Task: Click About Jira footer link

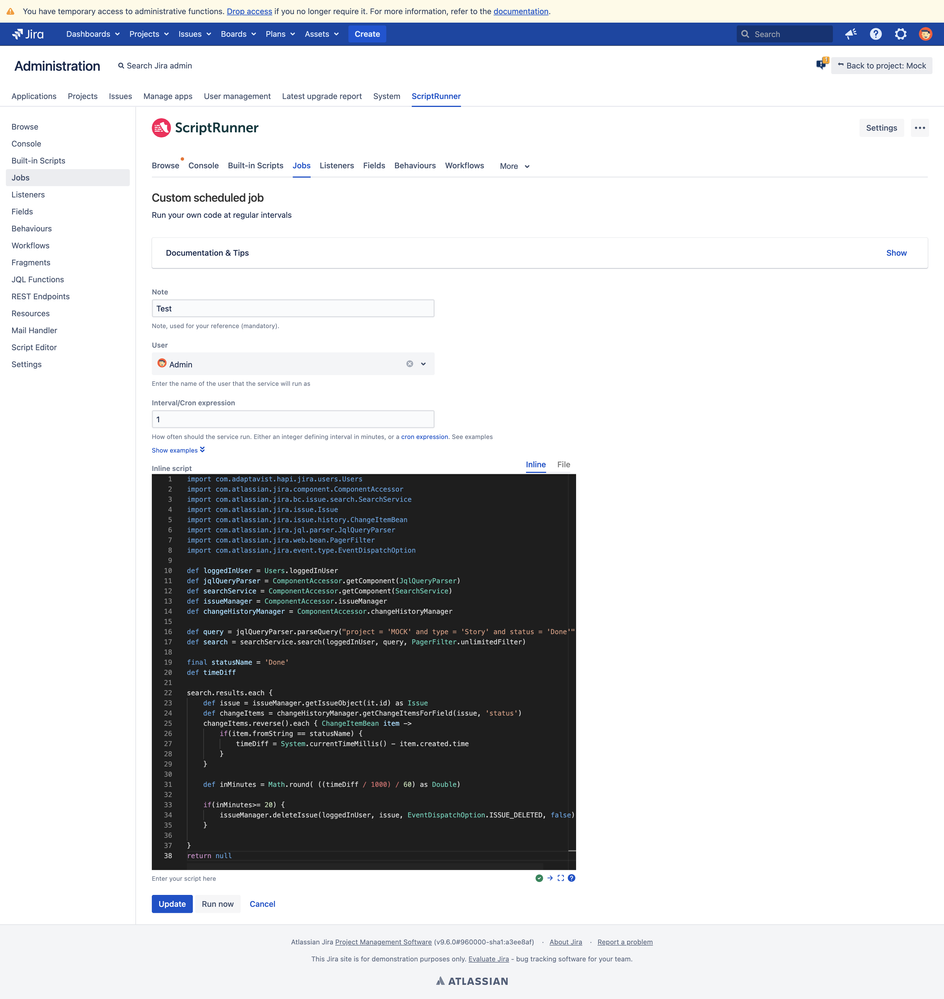Action: pyautogui.click(x=566, y=942)
